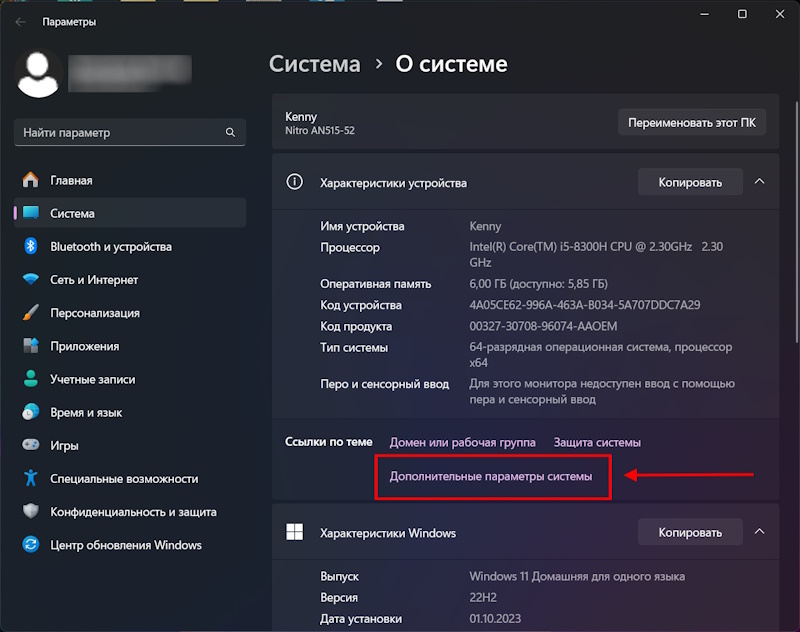The width and height of the screenshot is (800, 632).
Task: Open Дополнительные параметры системы link
Action: (x=491, y=476)
